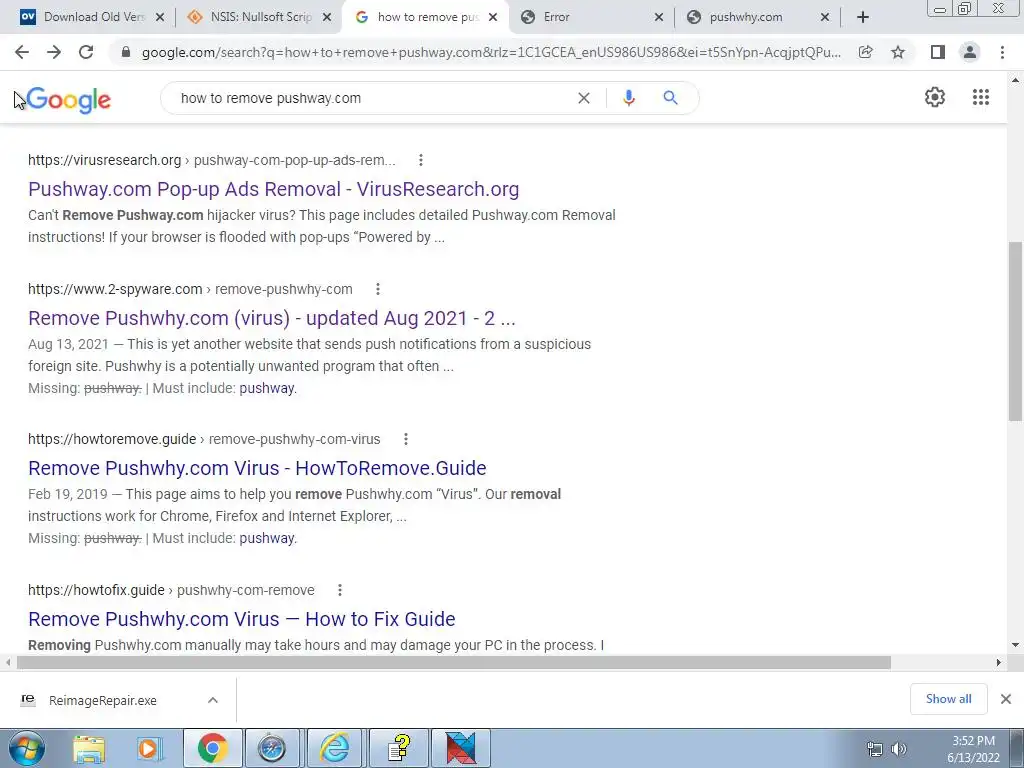This screenshot has width=1024, height=768.
Task: Close the Download Old Versions tab
Action: (x=159, y=18)
